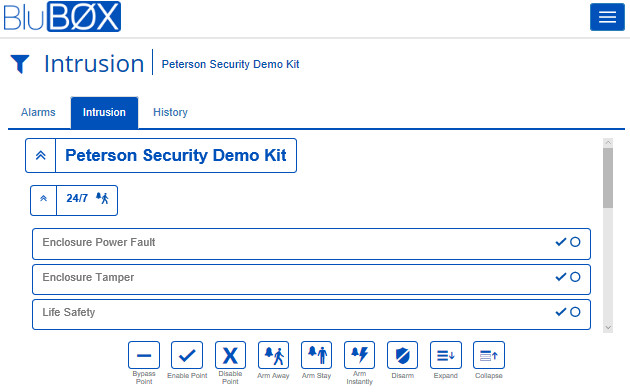Screen dimensions: 630x392
Task: Select the Enclosure Power Fault row
Action: [311, 244]
